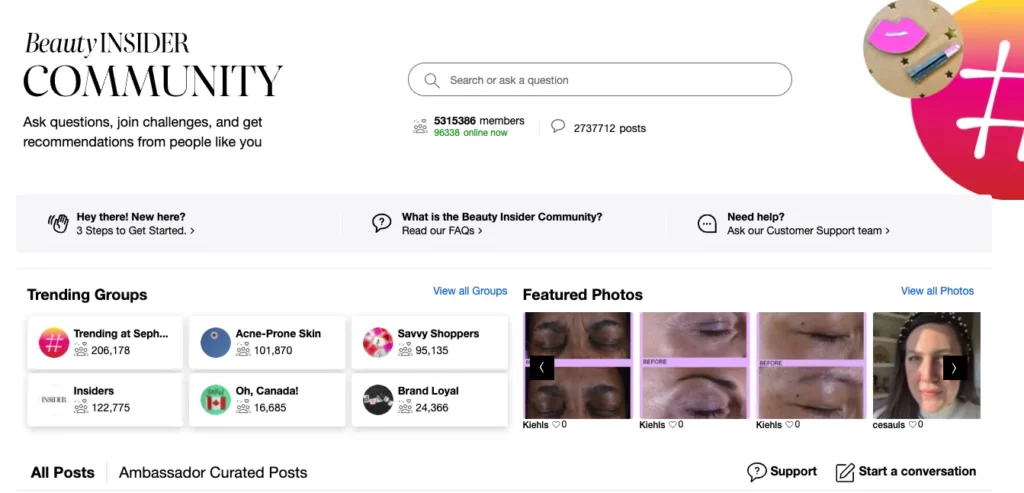Open Ask our Customer Support team link

coord(808,231)
